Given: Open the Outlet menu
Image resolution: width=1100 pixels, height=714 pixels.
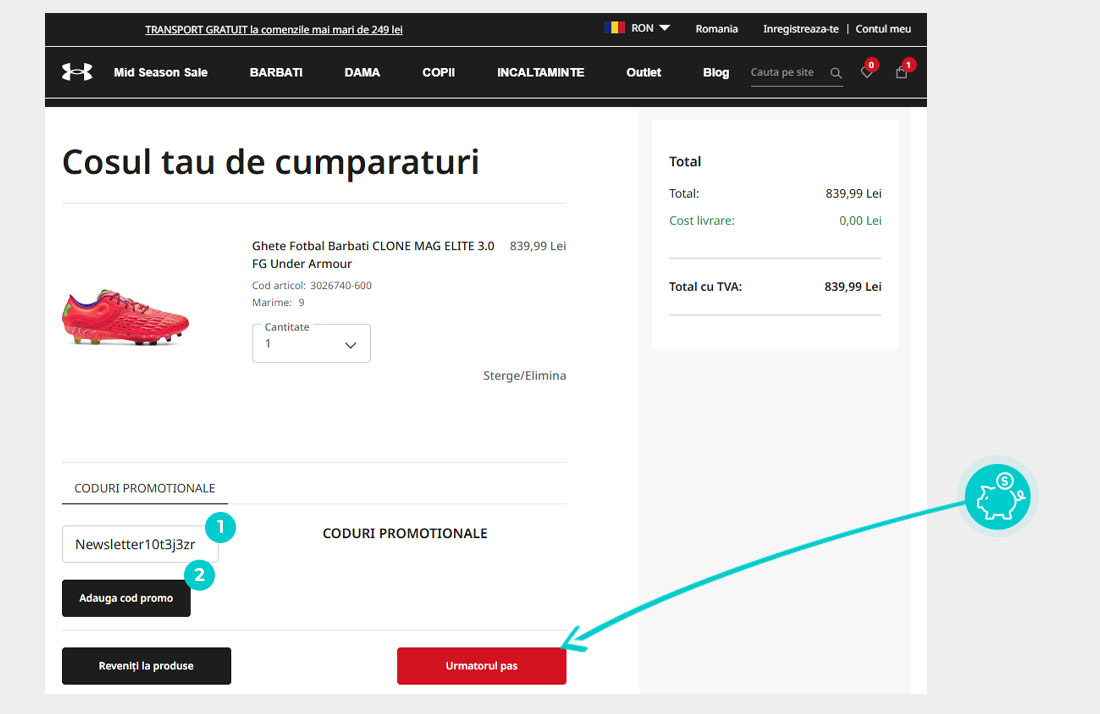Looking at the screenshot, I should pyautogui.click(x=644, y=72).
